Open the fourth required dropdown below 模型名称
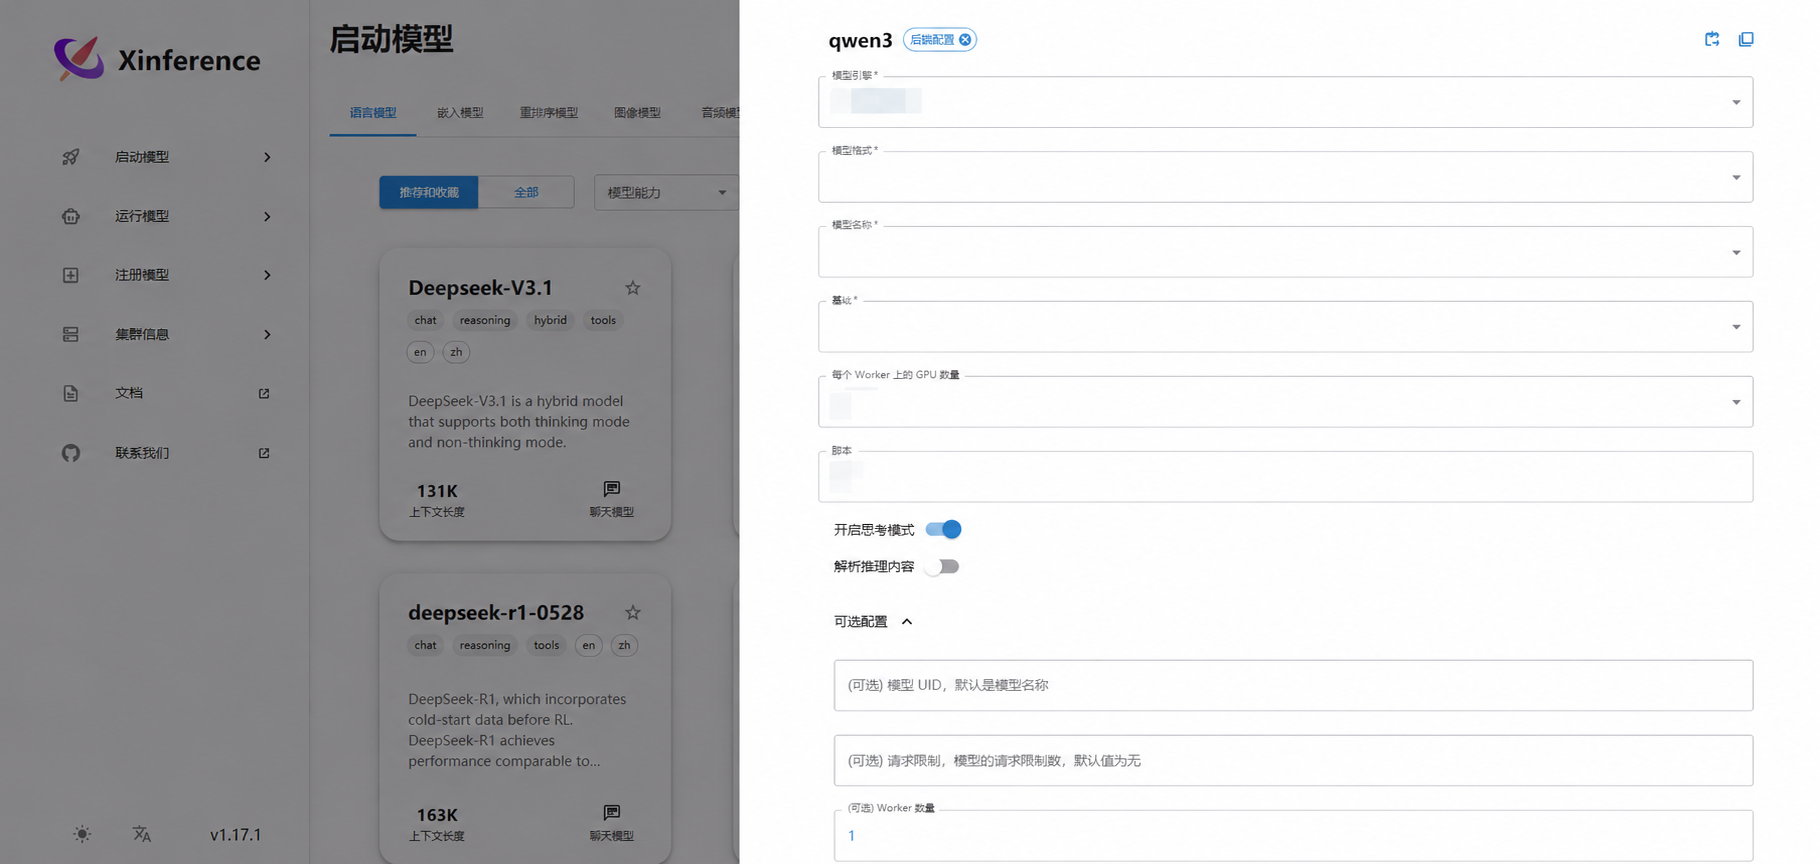The height and width of the screenshot is (864, 1820). point(1285,327)
